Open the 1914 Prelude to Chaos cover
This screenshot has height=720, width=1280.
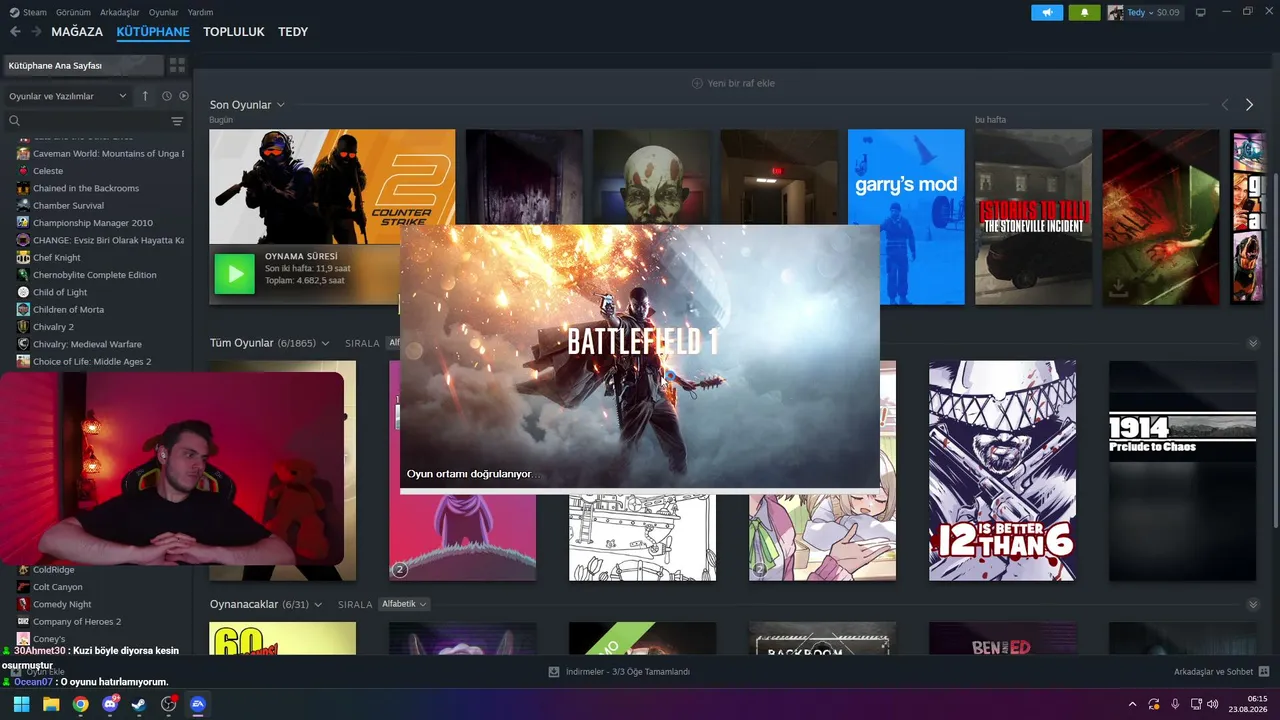coord(1182,471)
